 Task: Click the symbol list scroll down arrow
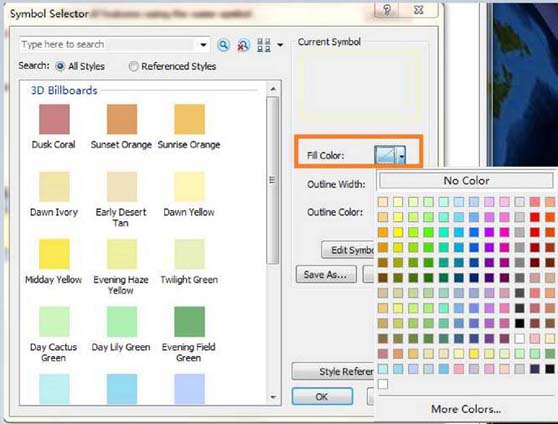273,397
